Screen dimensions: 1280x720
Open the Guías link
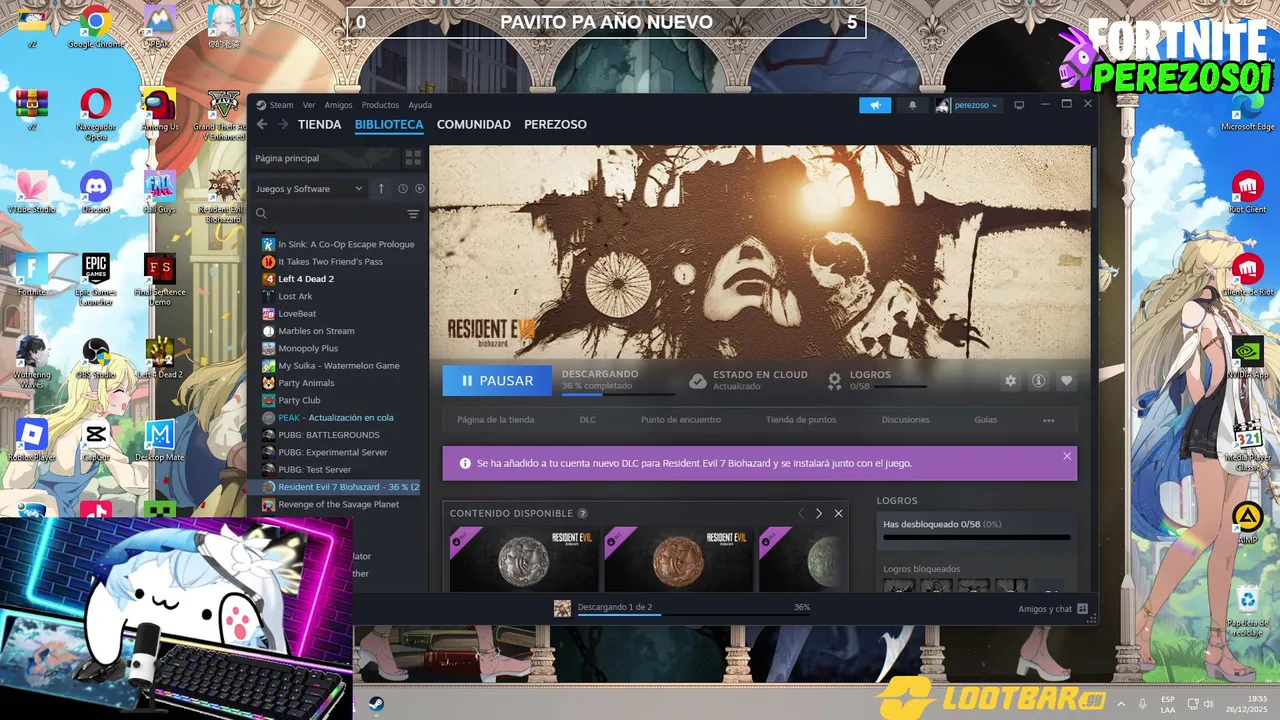[x=986, y=420]
